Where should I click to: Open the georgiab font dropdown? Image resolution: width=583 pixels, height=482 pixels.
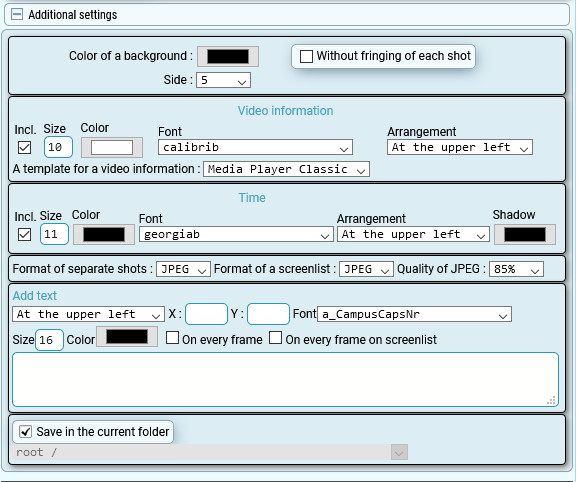point(236,235)
